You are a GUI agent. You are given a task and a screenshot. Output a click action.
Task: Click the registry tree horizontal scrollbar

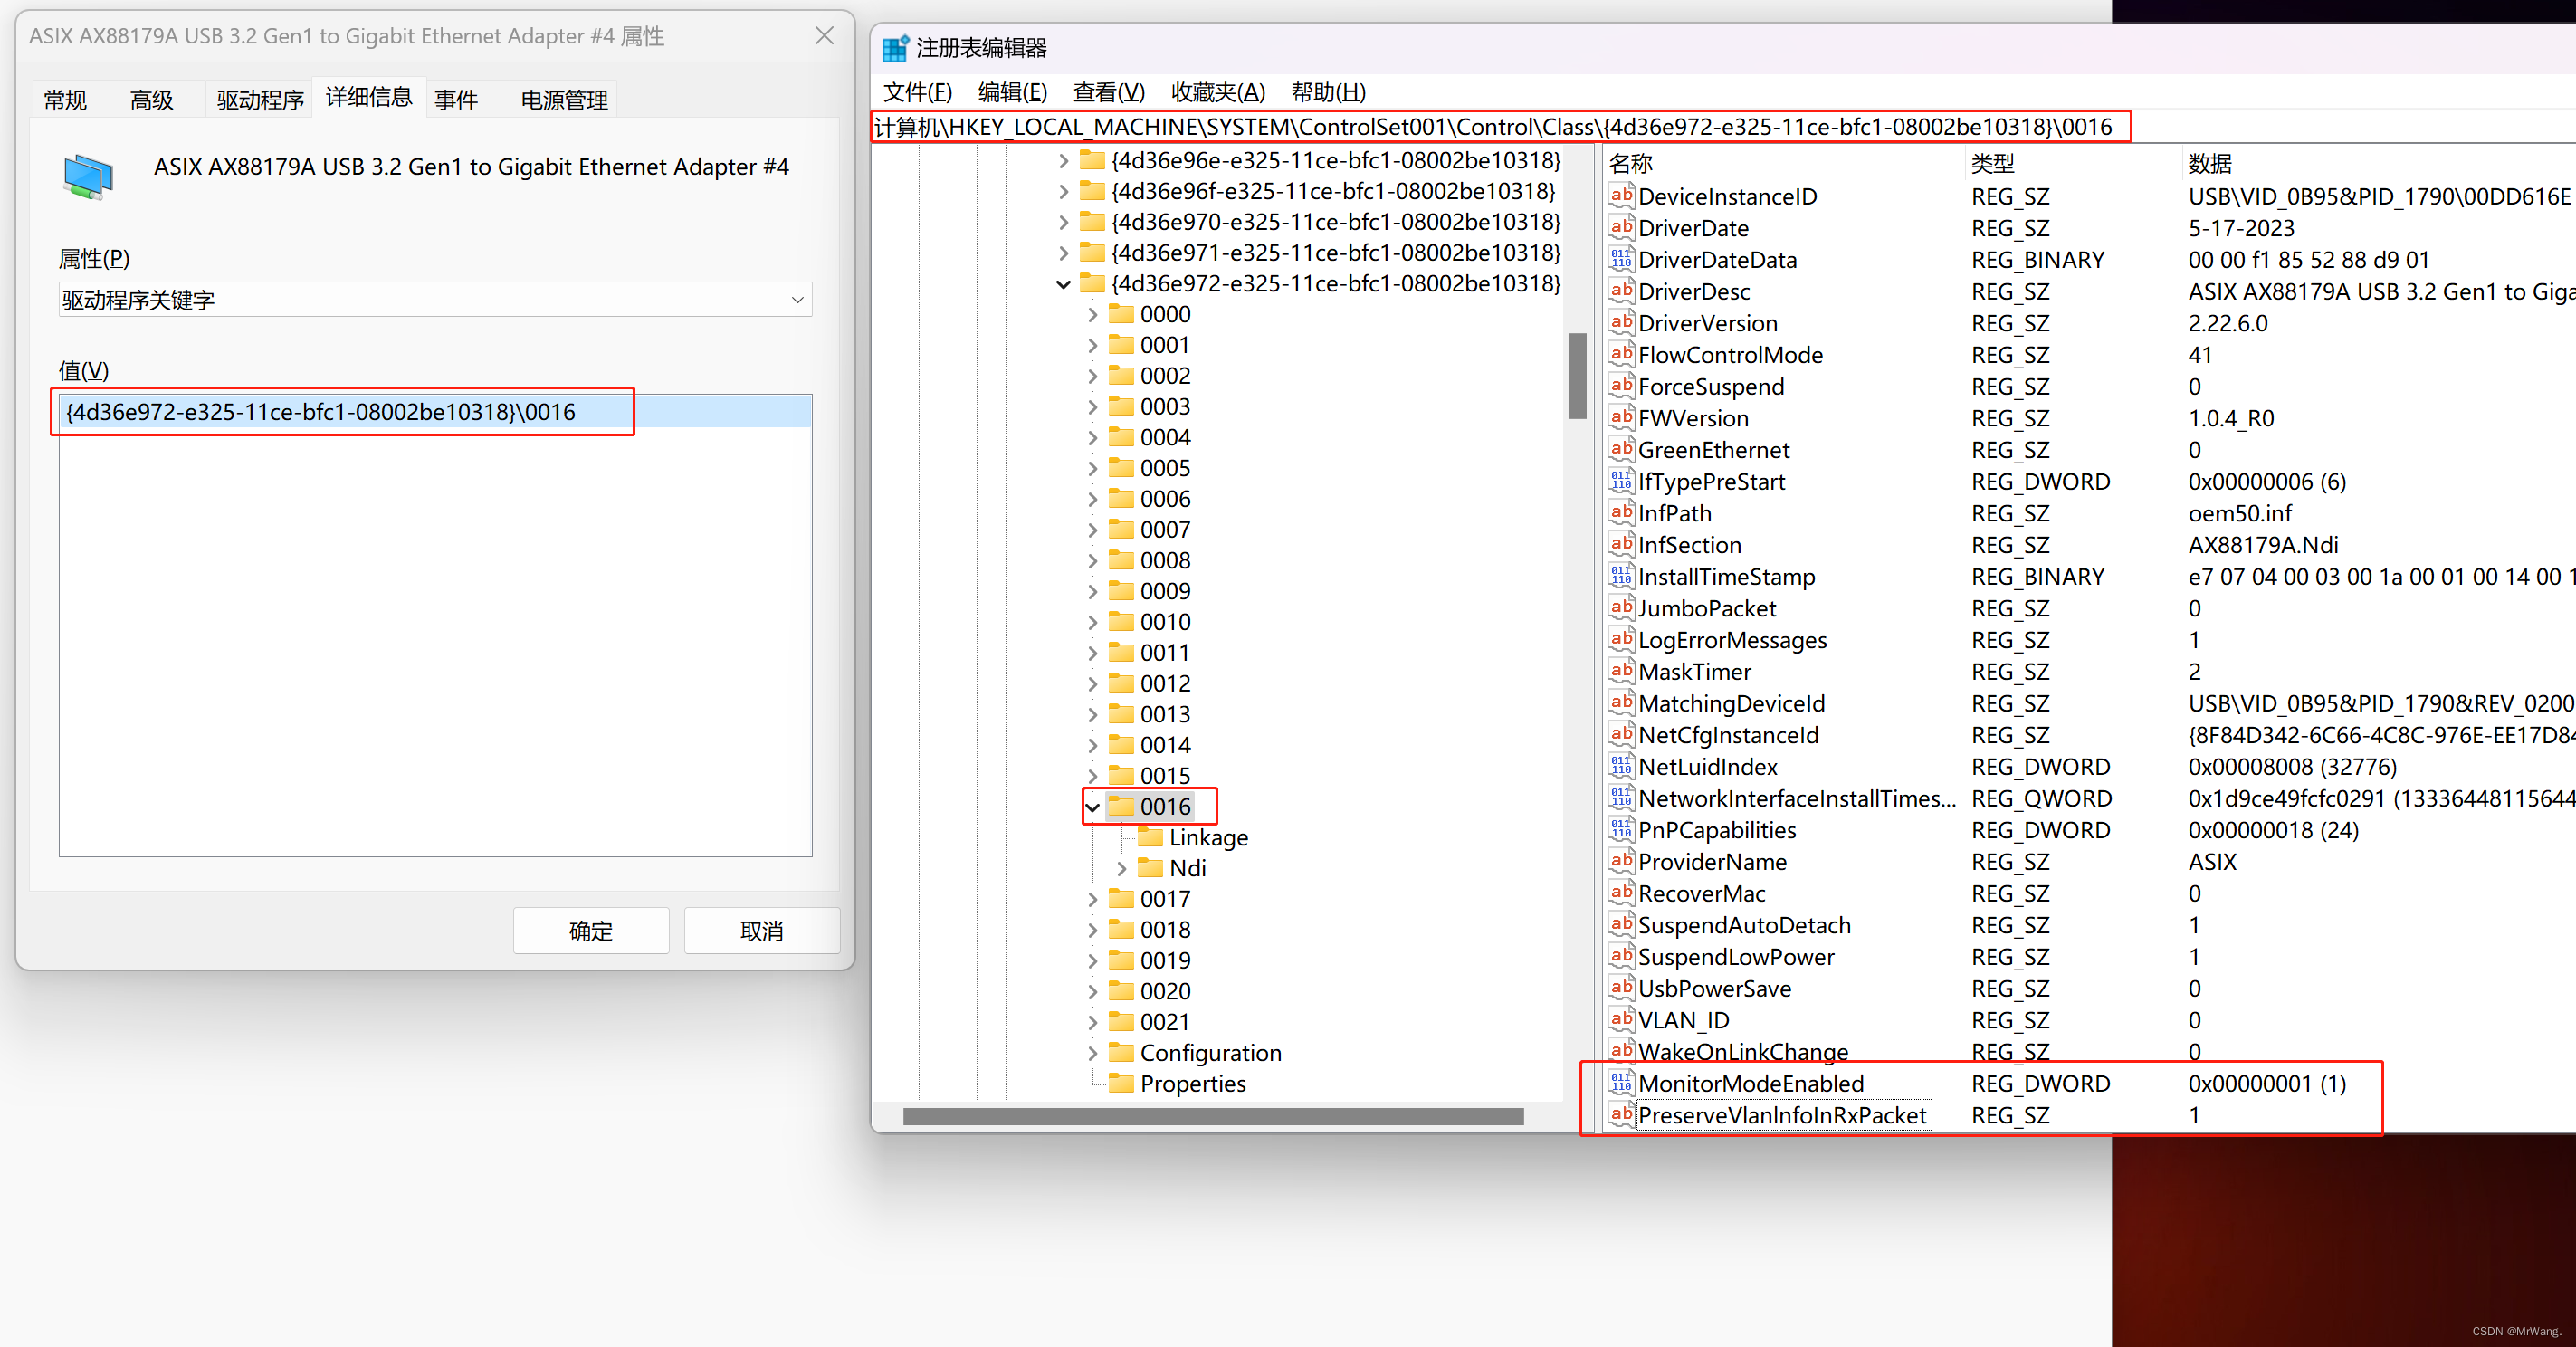pos(1213,1116)
